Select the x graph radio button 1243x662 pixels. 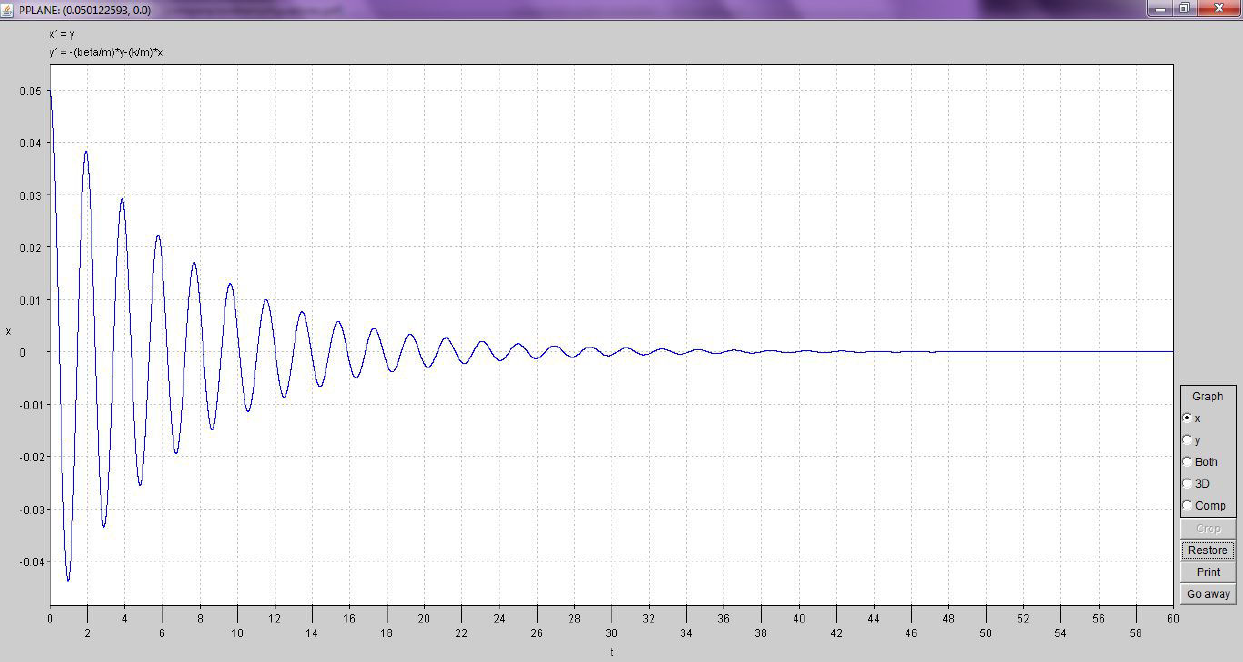1187,418
